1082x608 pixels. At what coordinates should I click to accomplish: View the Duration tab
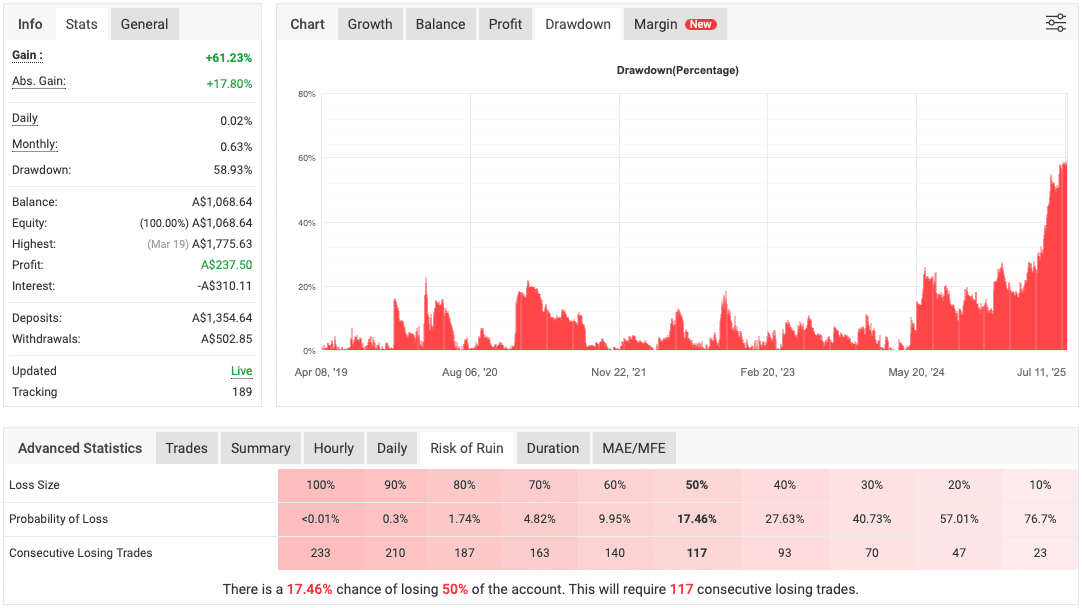pos(552,448)
